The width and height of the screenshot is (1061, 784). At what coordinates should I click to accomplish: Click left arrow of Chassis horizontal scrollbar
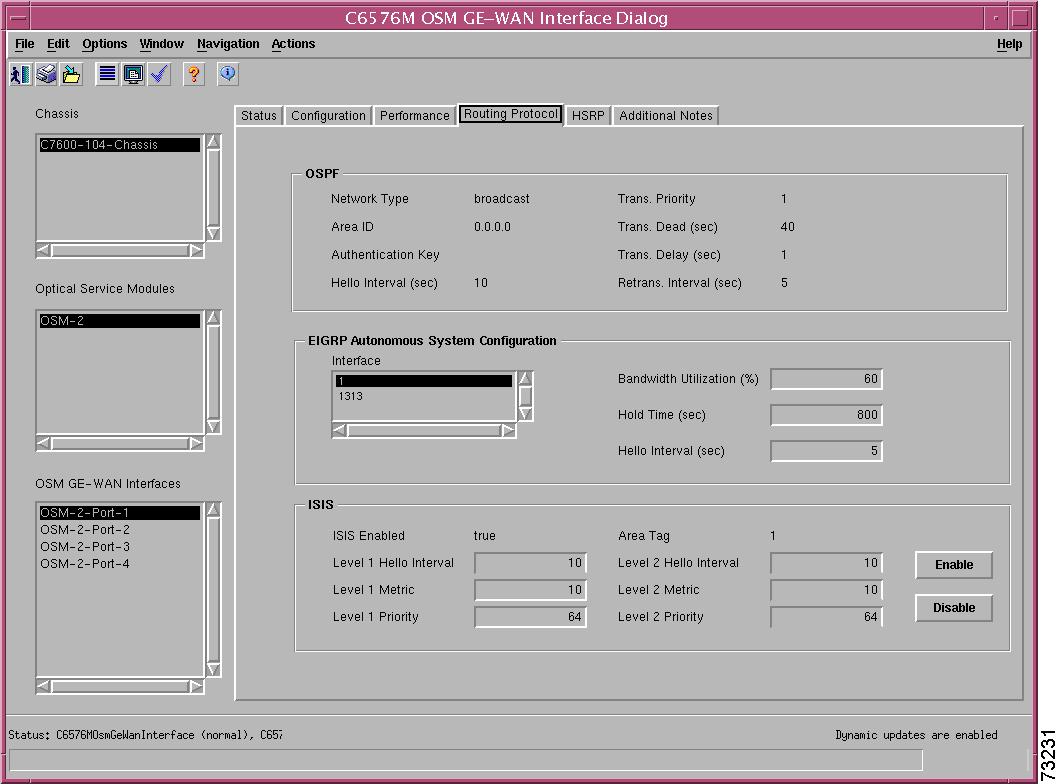point(43,250)
